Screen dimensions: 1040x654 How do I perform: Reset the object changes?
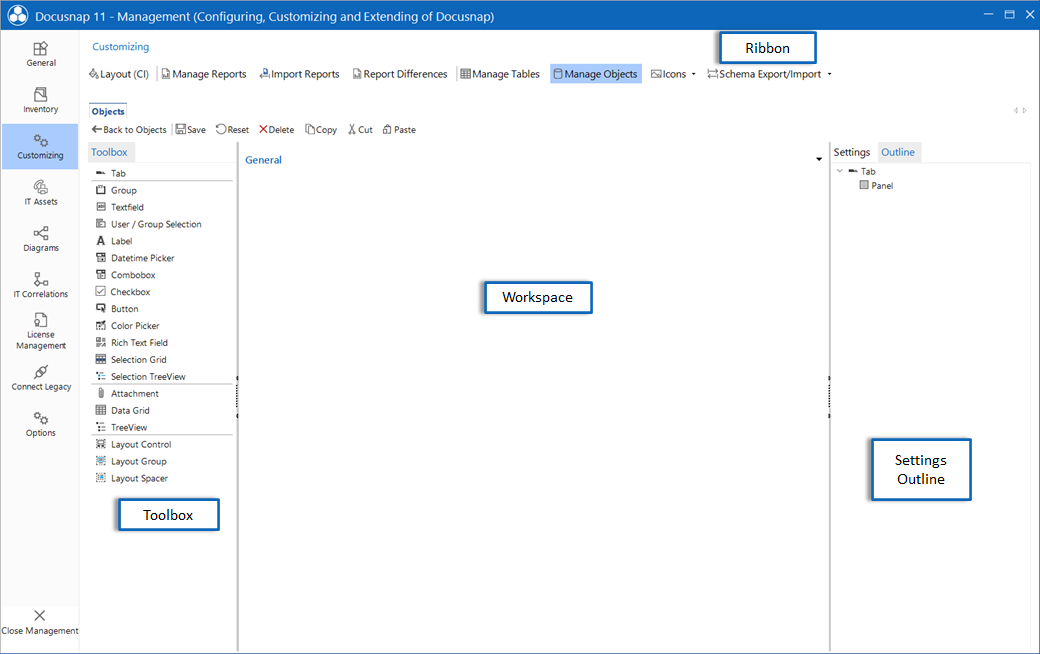tap(232, 129)
